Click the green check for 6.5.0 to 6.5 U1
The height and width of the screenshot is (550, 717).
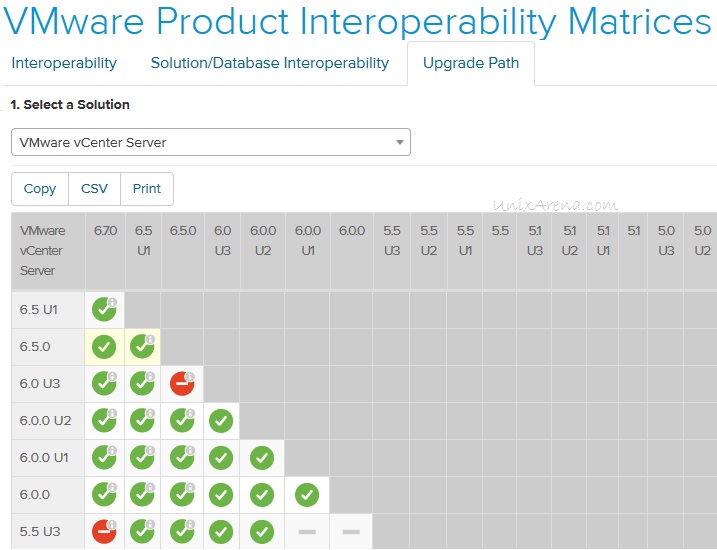pyautogui.click(x=142, y=347)
